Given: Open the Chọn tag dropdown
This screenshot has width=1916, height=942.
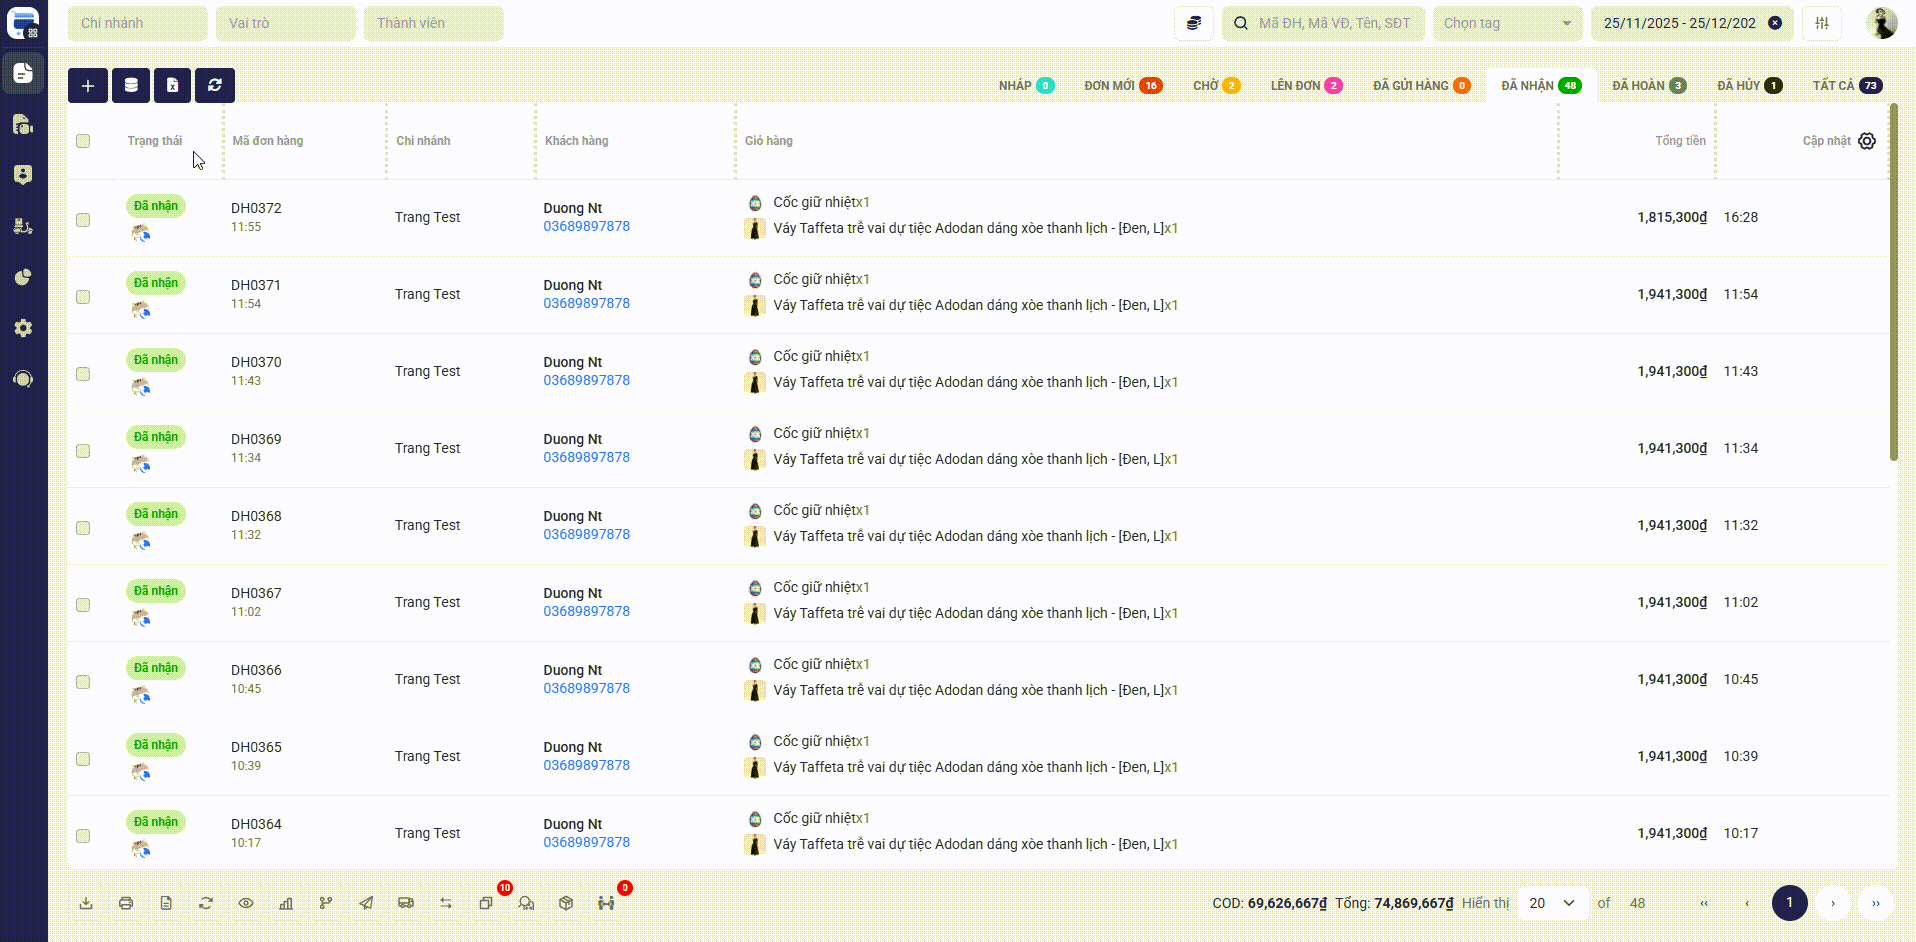Looking at the screenshot, I should (x=1507, y=23).
